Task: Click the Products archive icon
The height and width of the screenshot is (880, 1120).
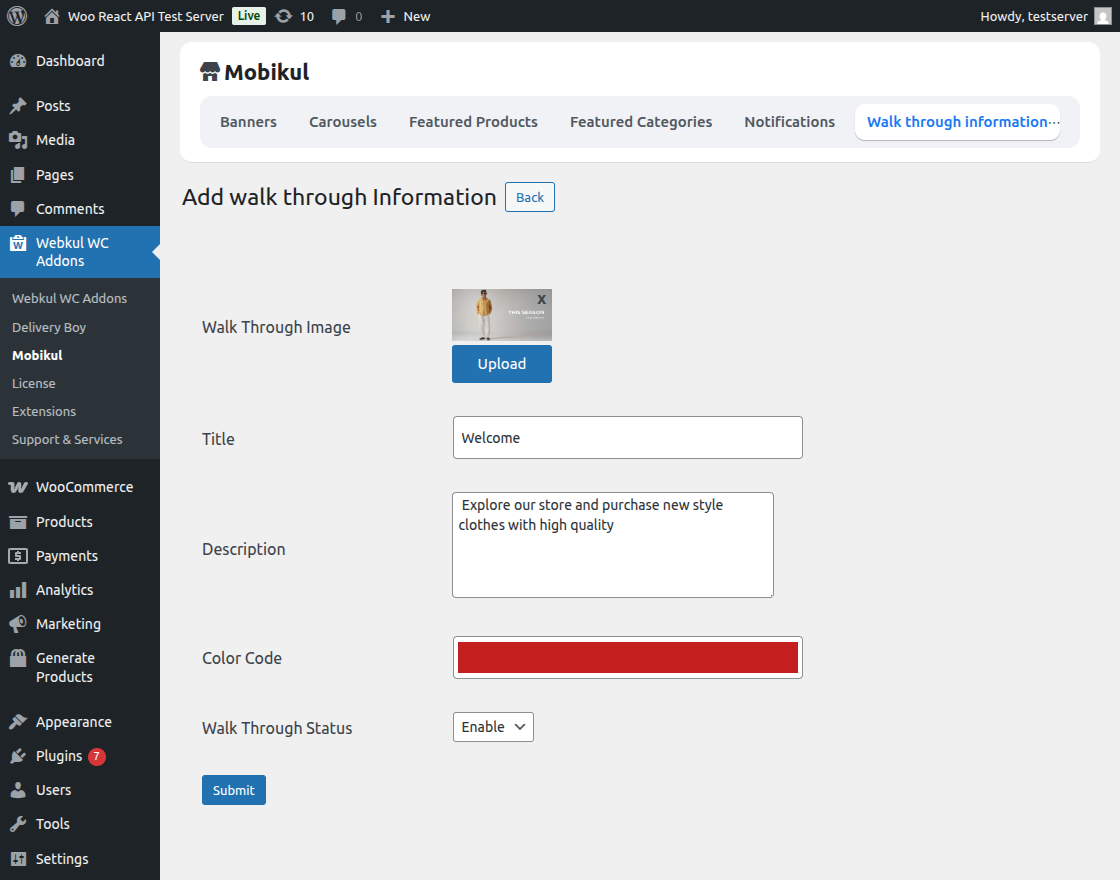Action: point(19,522)
